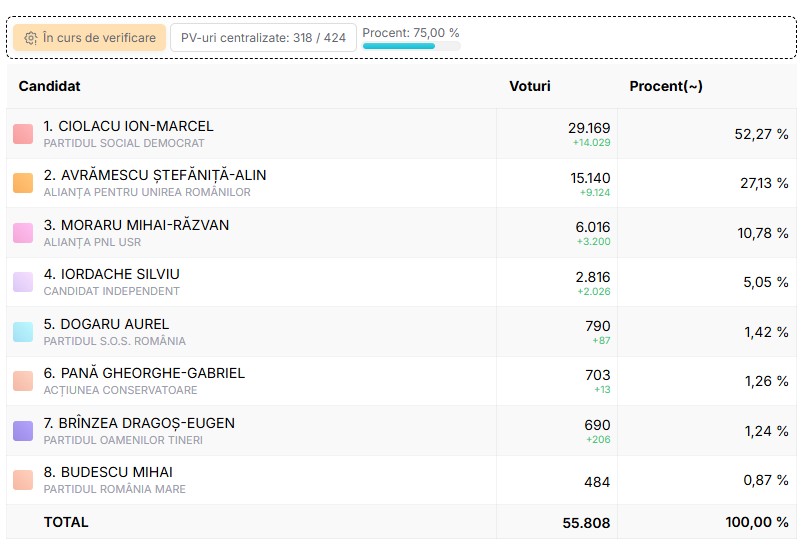Click the 'Alianța PNL USR' party label

pyautogui.click(x=92, y=242)
